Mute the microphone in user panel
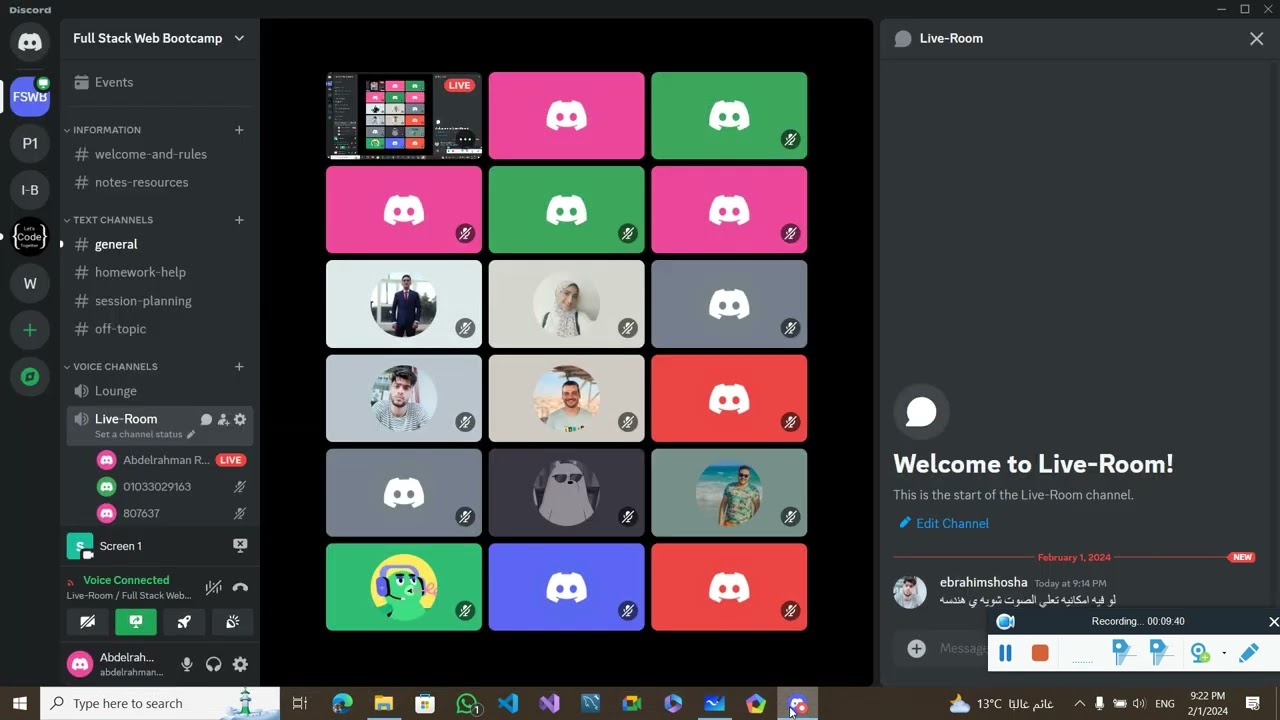 tap(186, 664)
